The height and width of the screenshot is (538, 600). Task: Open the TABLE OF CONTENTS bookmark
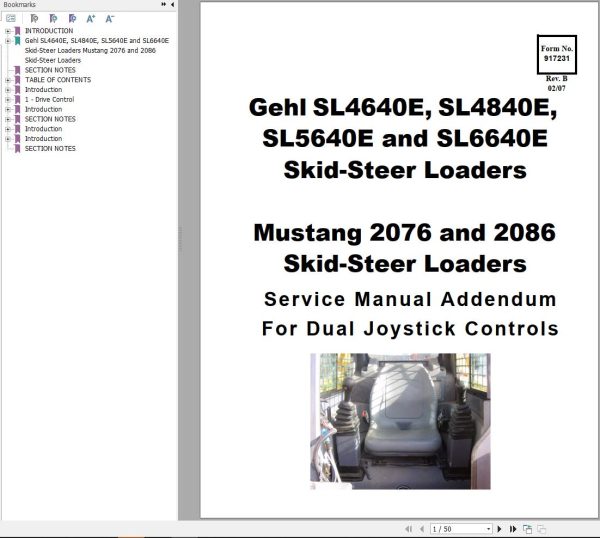click(58, 80)
